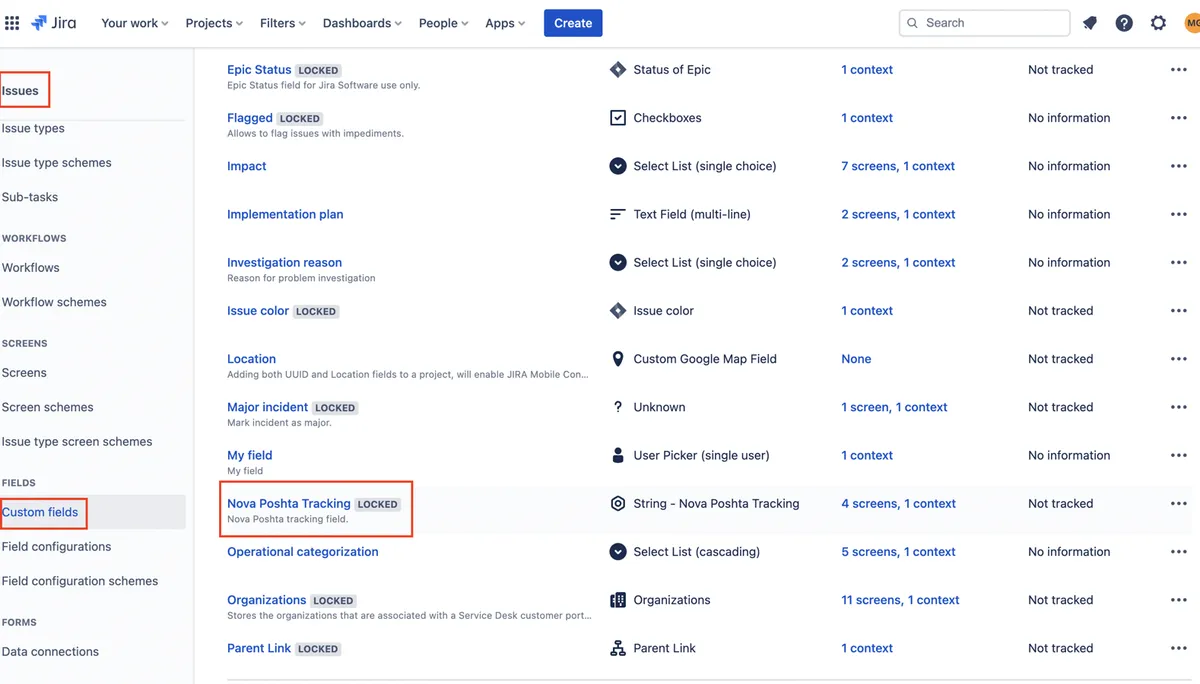Click the None link for Location
Screen dimensions: 1200x684
coord(856,359)
